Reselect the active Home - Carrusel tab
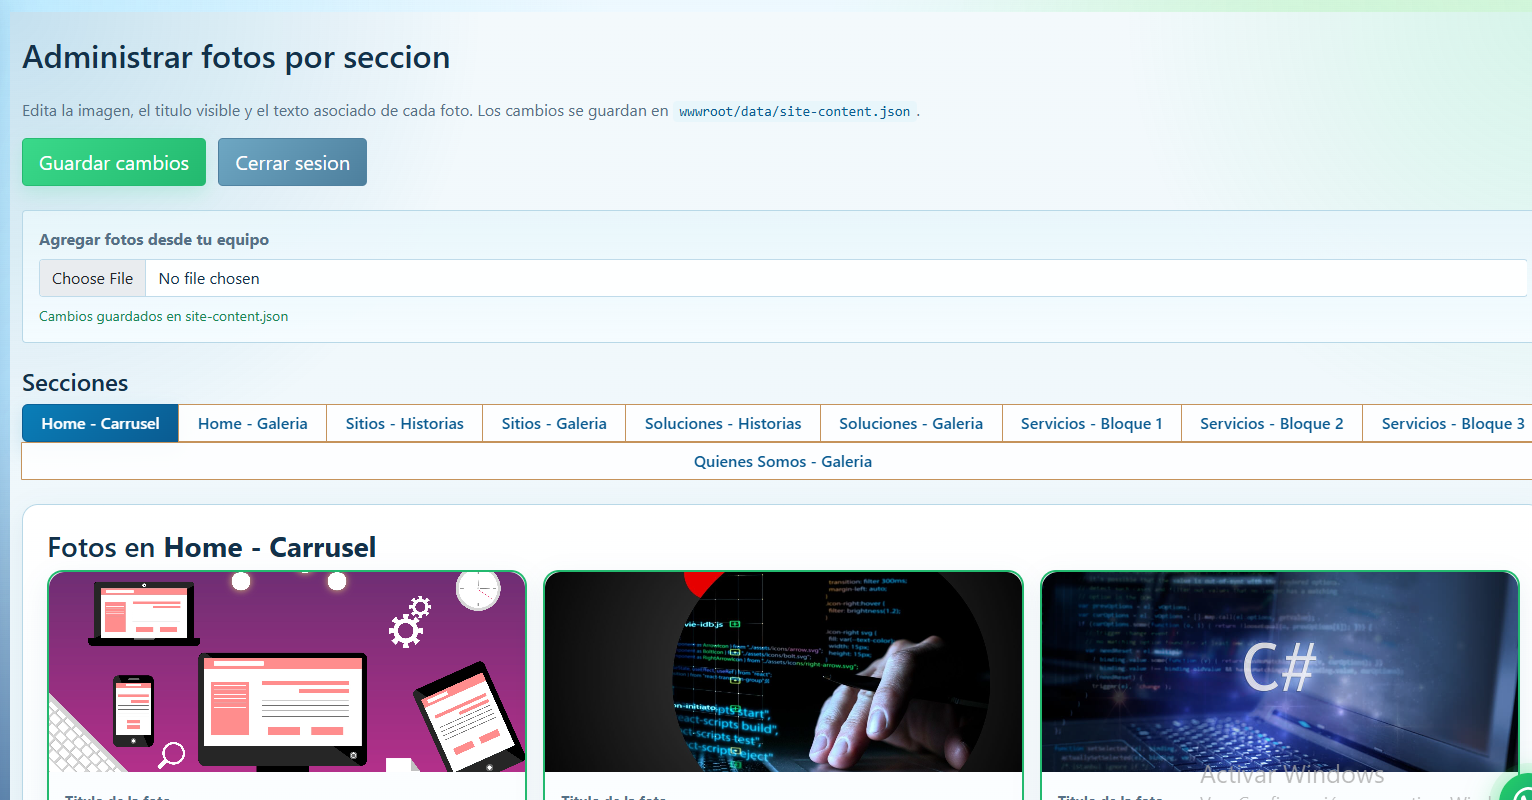 tap(100, 423)
